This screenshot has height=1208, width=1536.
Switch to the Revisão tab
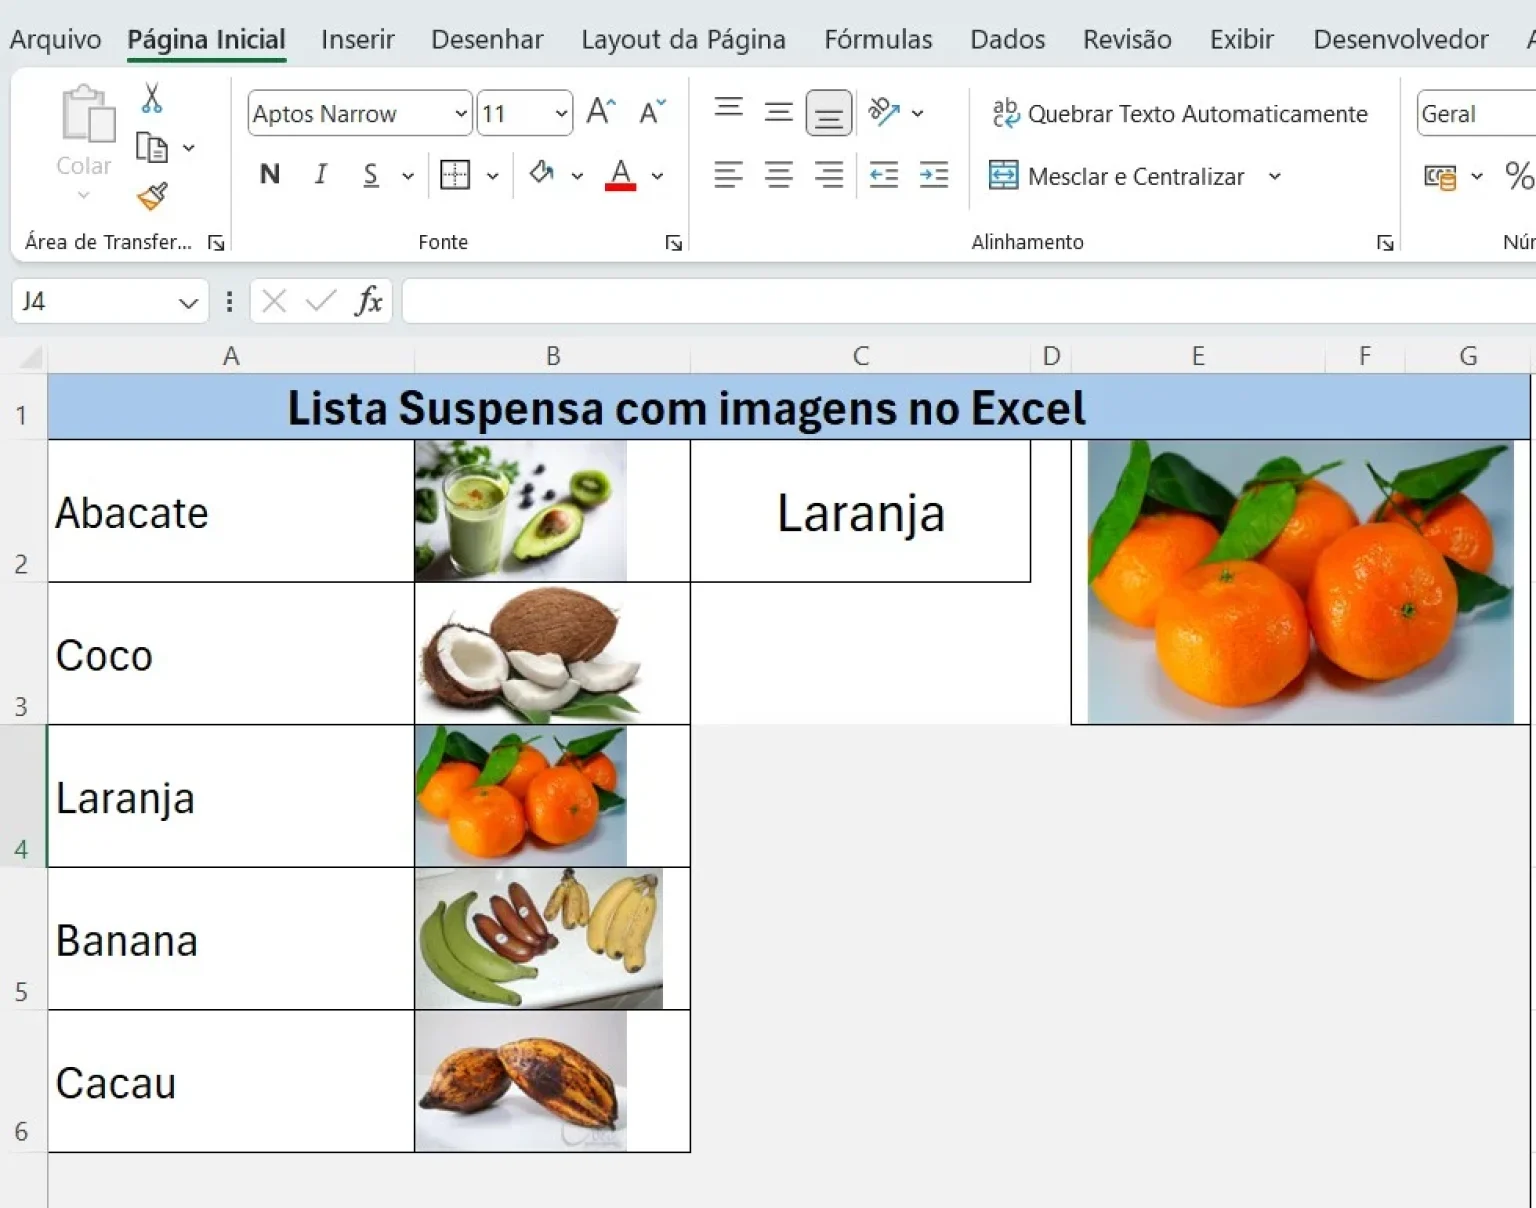click(1127, 39)
